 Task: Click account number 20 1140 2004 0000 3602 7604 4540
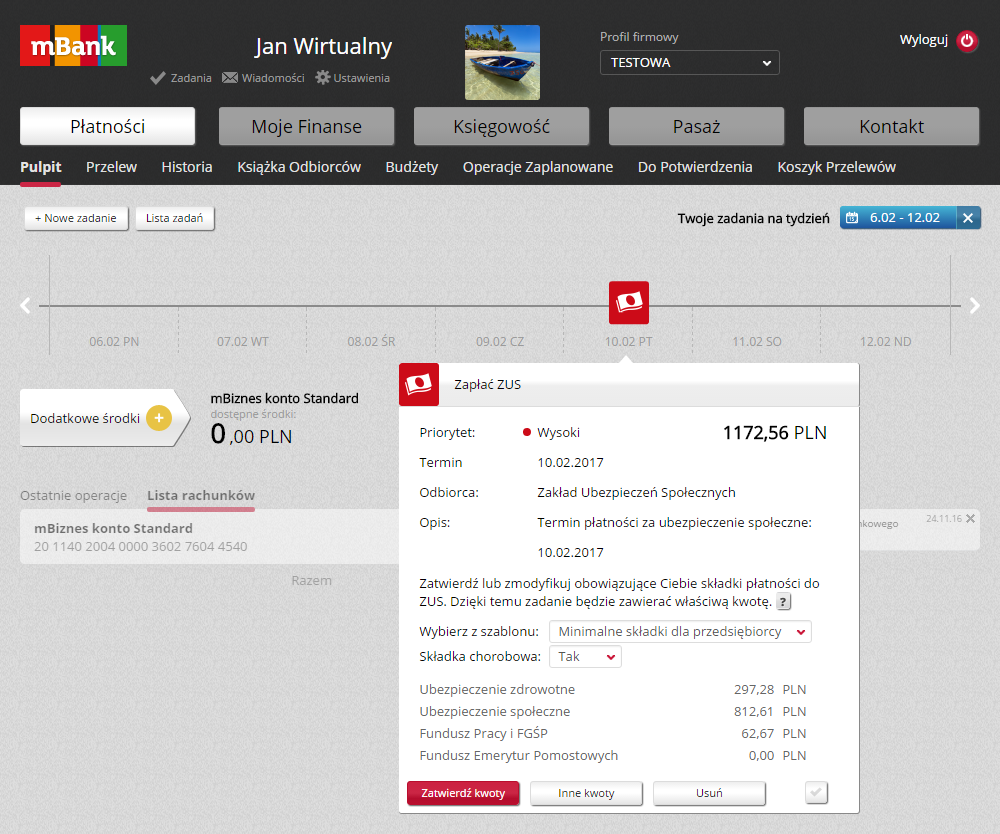click(x=140, y=546)
